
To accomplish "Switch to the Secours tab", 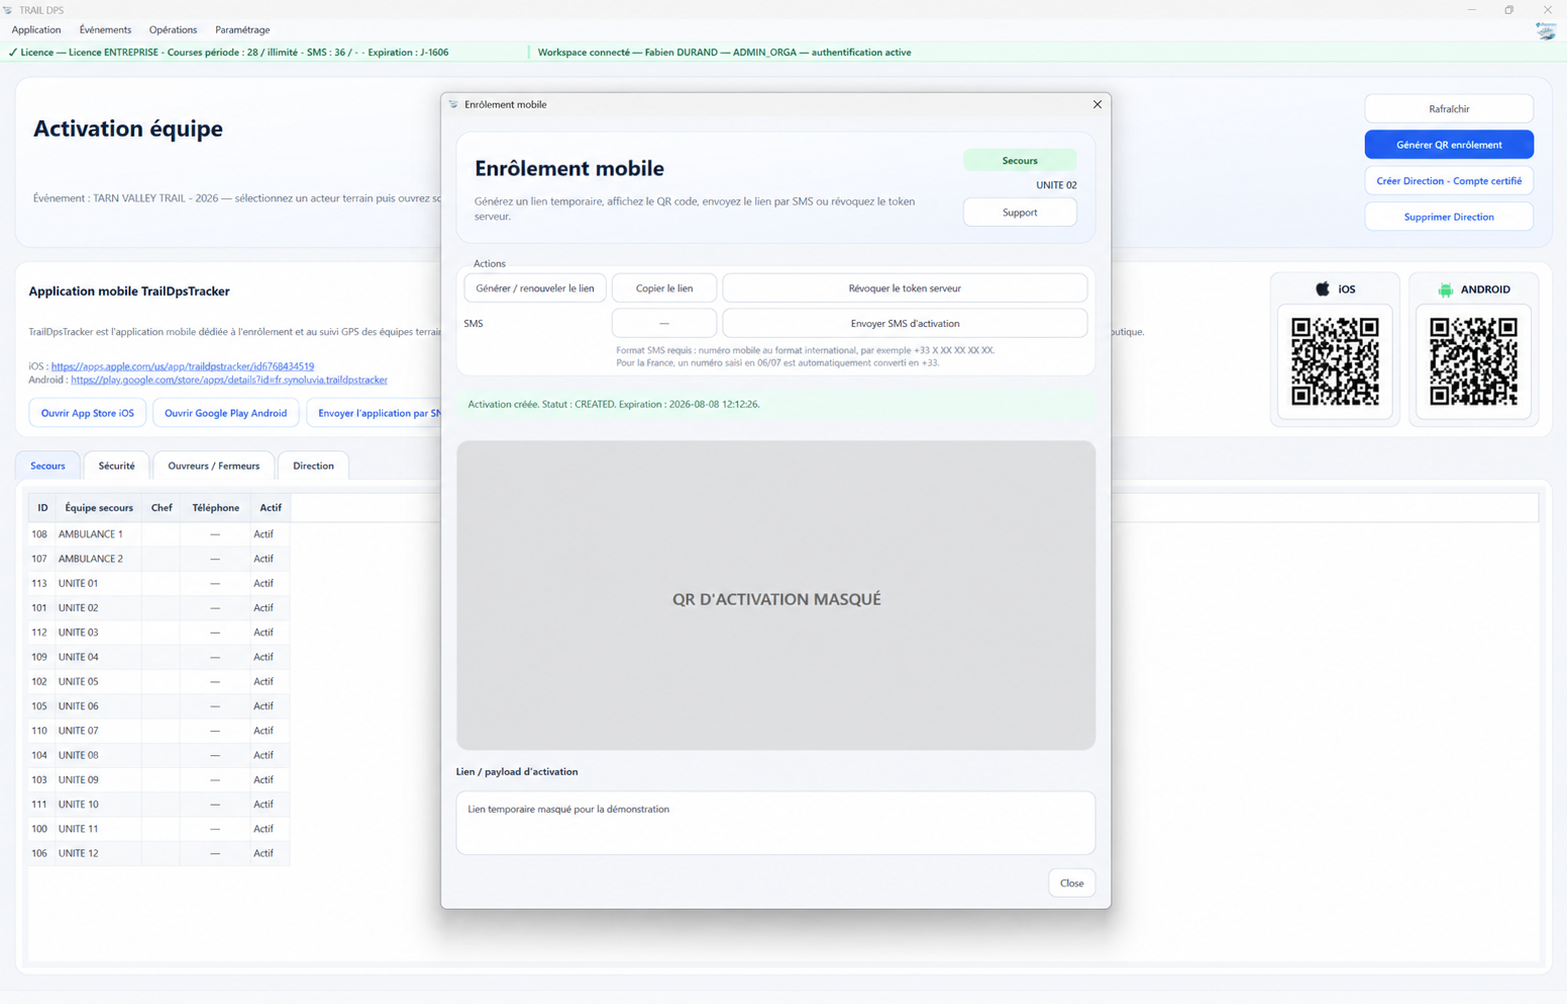I will click(48, 466).
